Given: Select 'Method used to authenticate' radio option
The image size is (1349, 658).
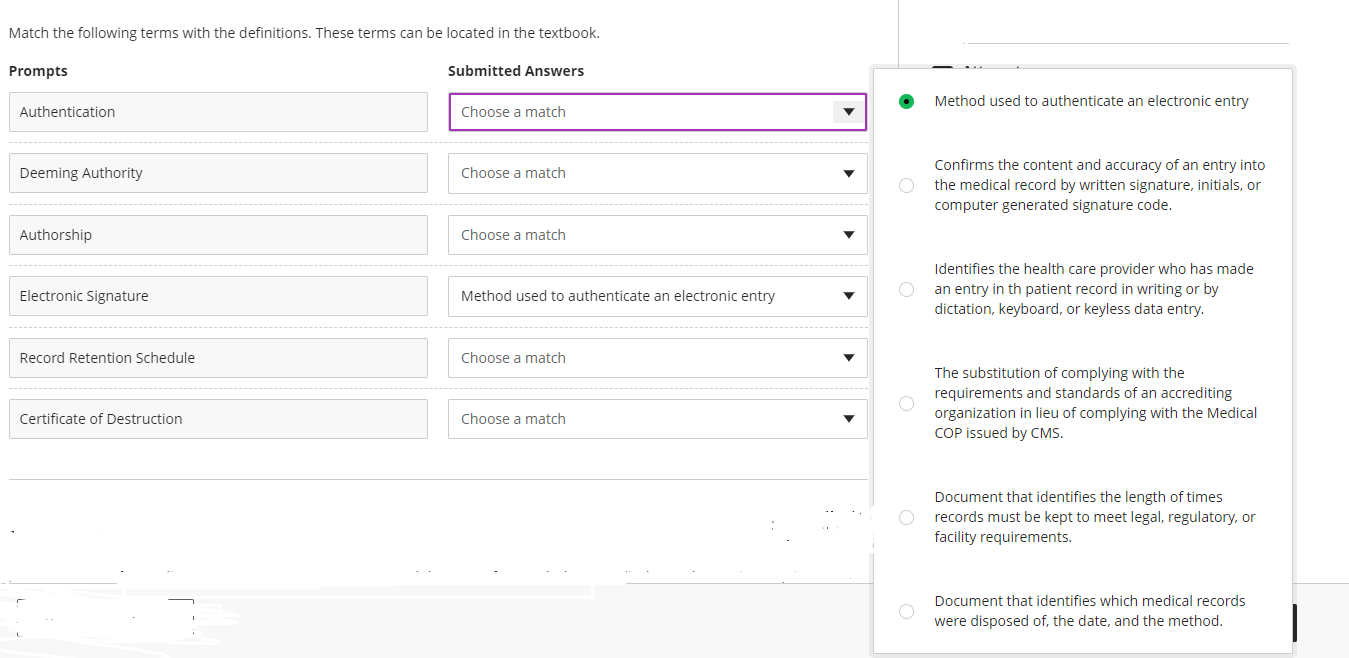Looking at the screenshot, I should tap(906, 101).
